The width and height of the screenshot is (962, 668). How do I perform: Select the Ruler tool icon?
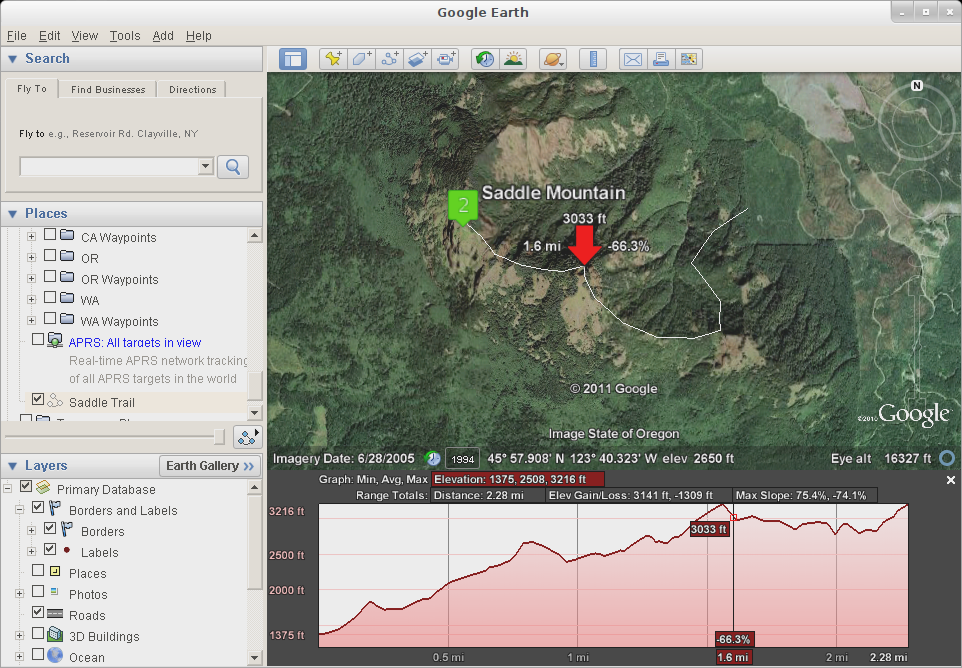click(x=593, y=59)
